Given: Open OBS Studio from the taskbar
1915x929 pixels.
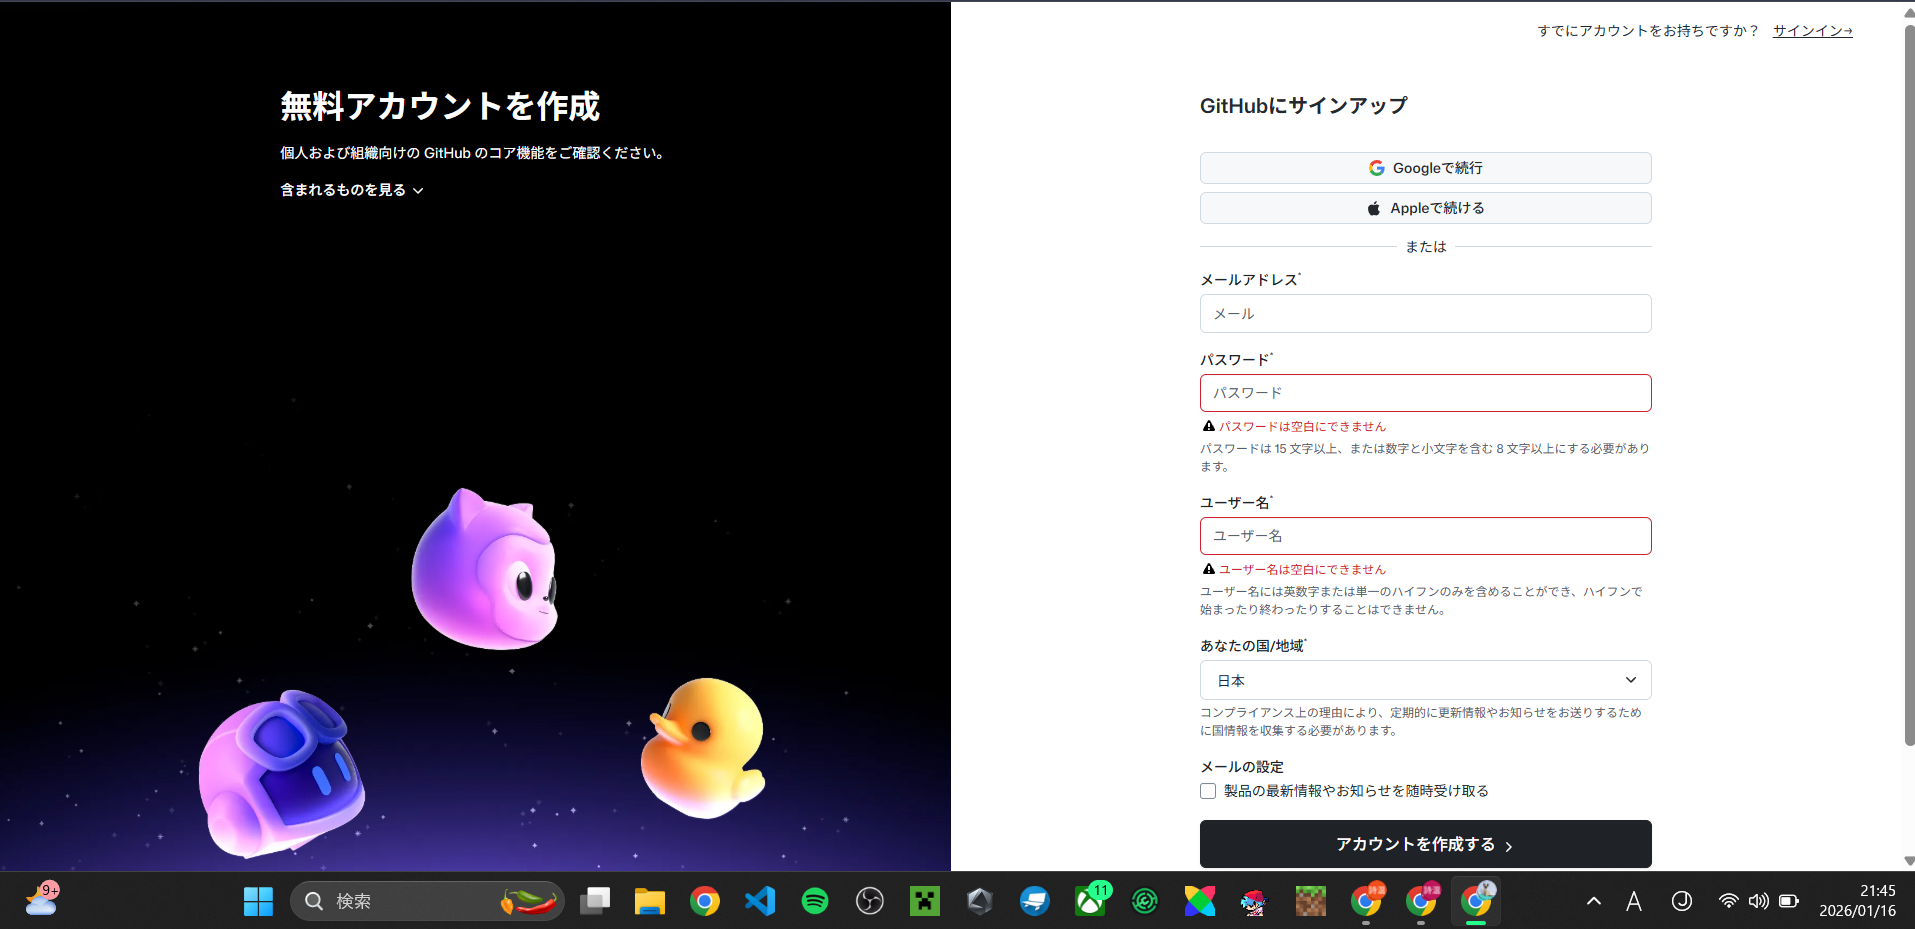Looking at the screenshot, I should (x=869, y=900).
